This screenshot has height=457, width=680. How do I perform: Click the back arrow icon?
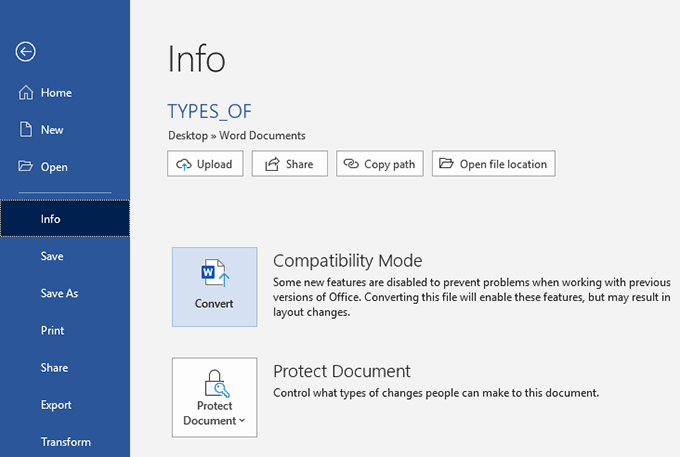26,52
